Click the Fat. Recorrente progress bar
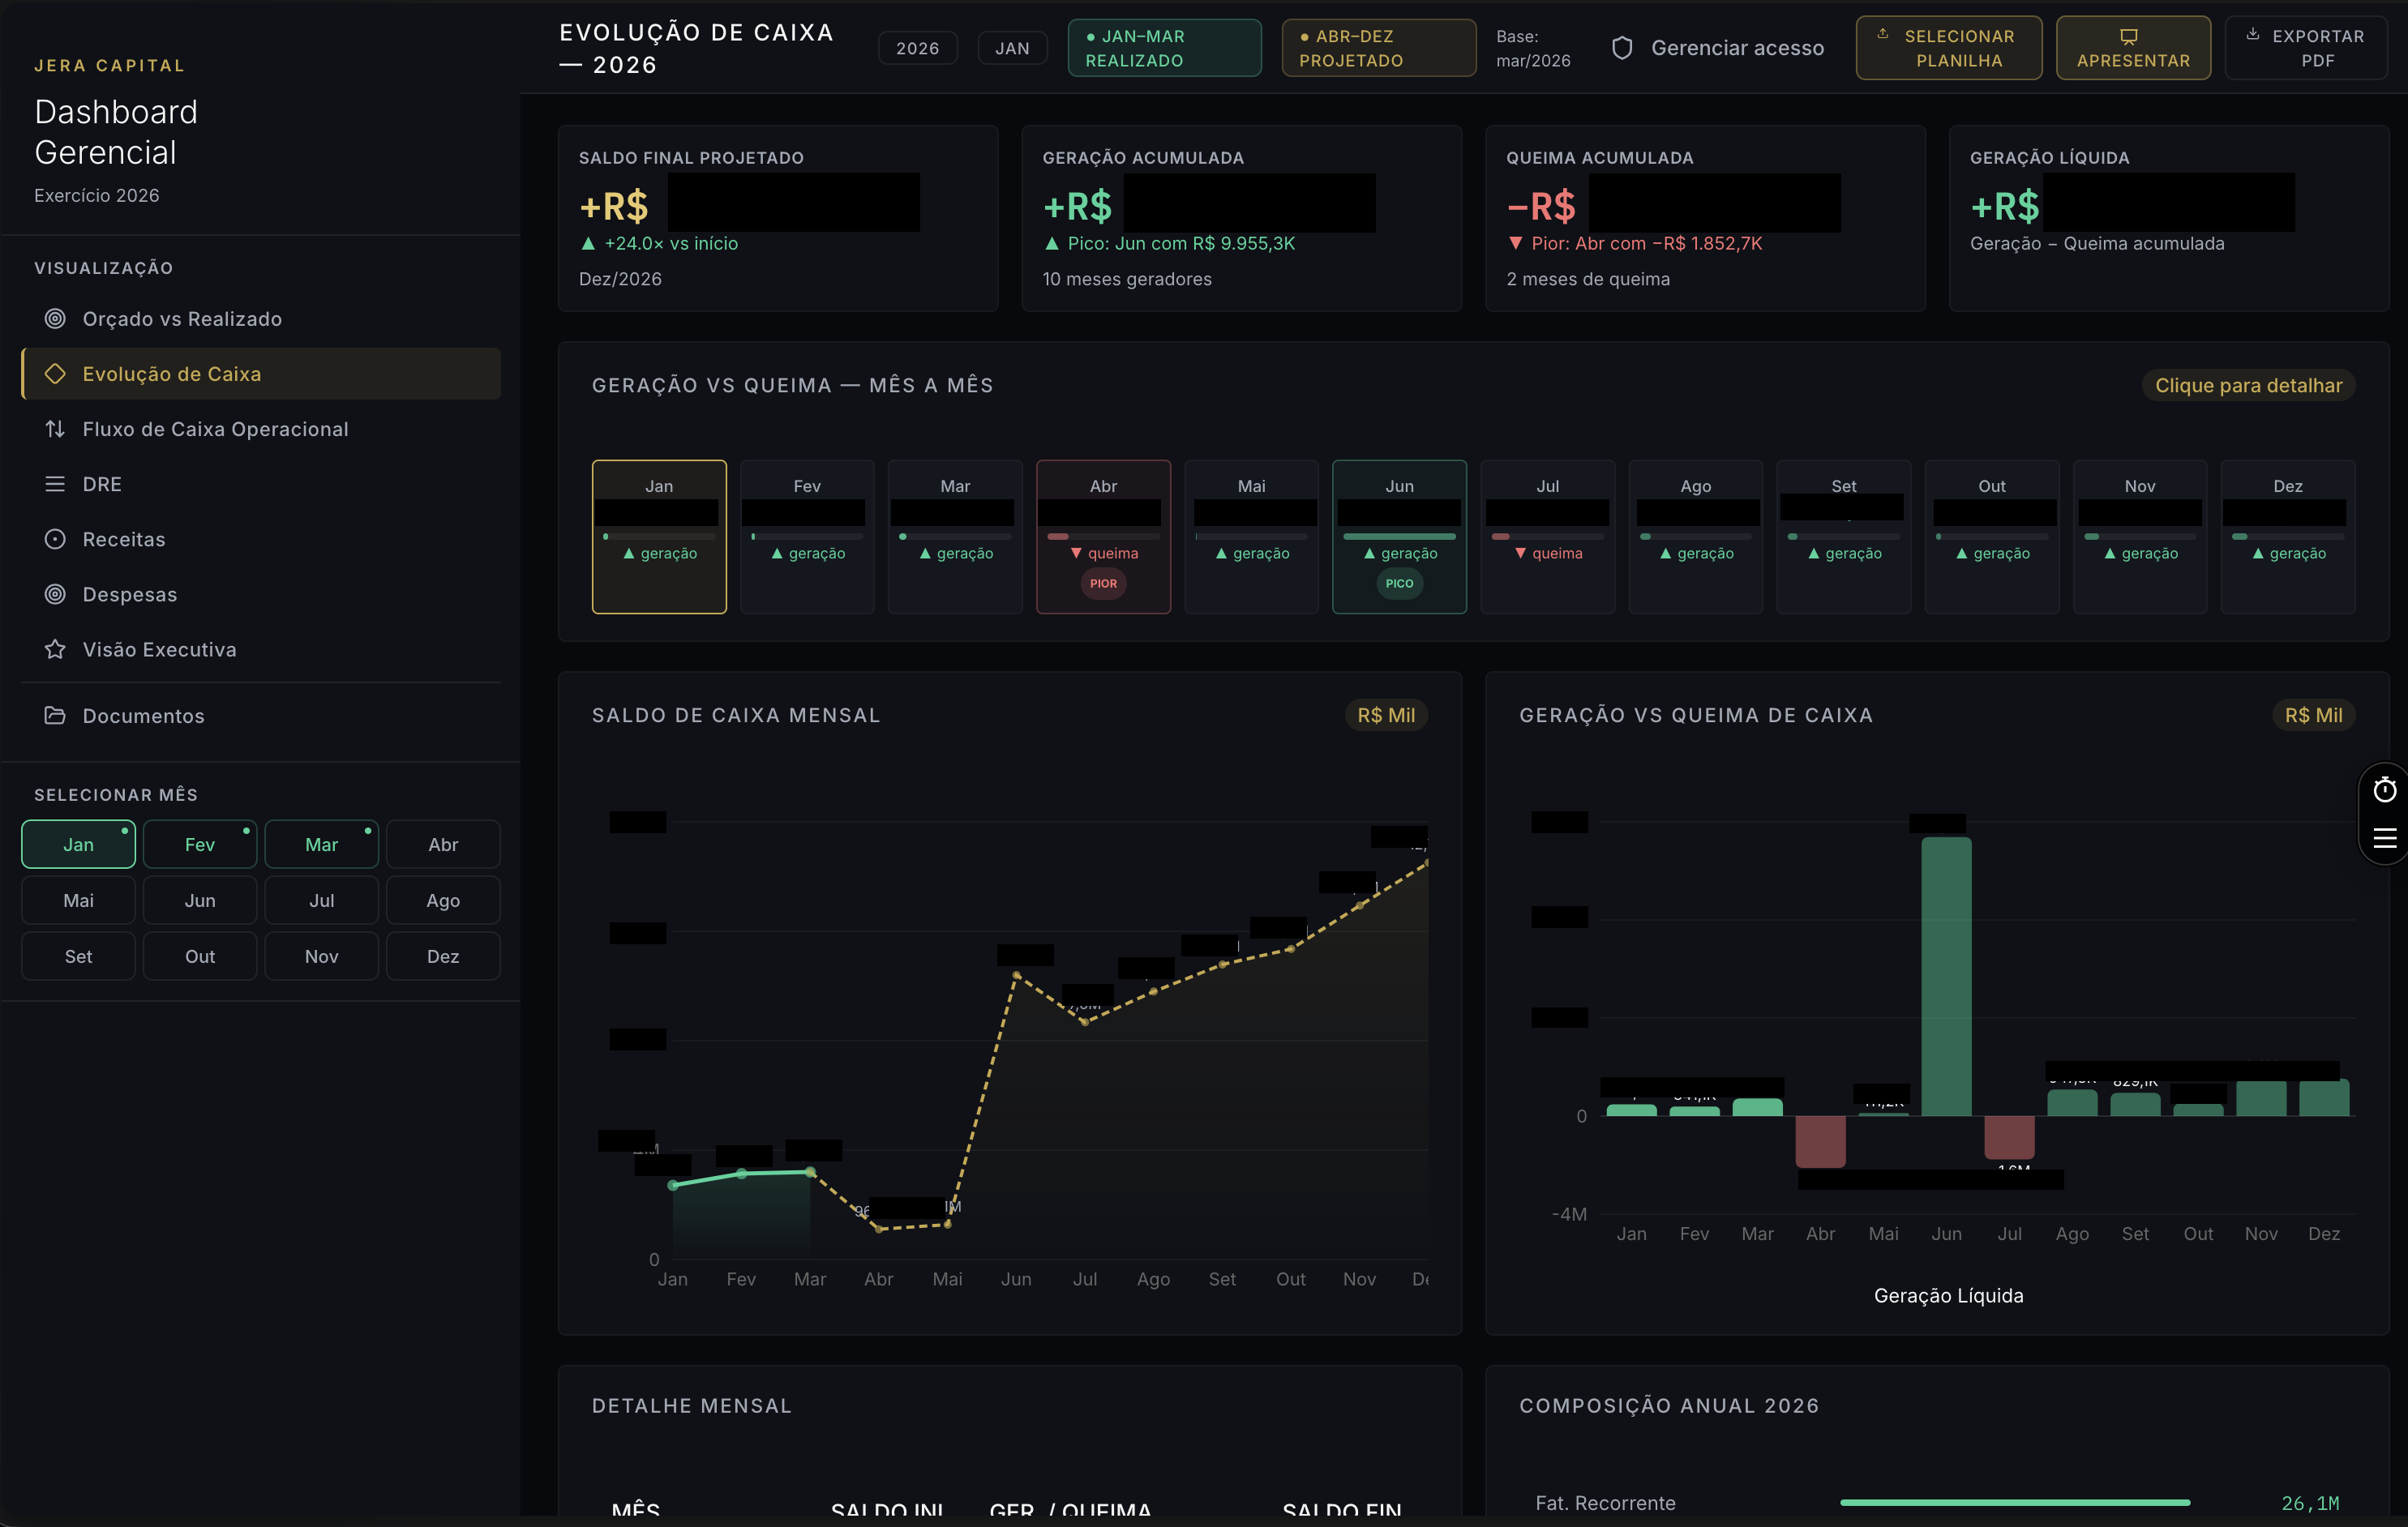Screen dimensions: 2408x1527 click(2013, 1502)
